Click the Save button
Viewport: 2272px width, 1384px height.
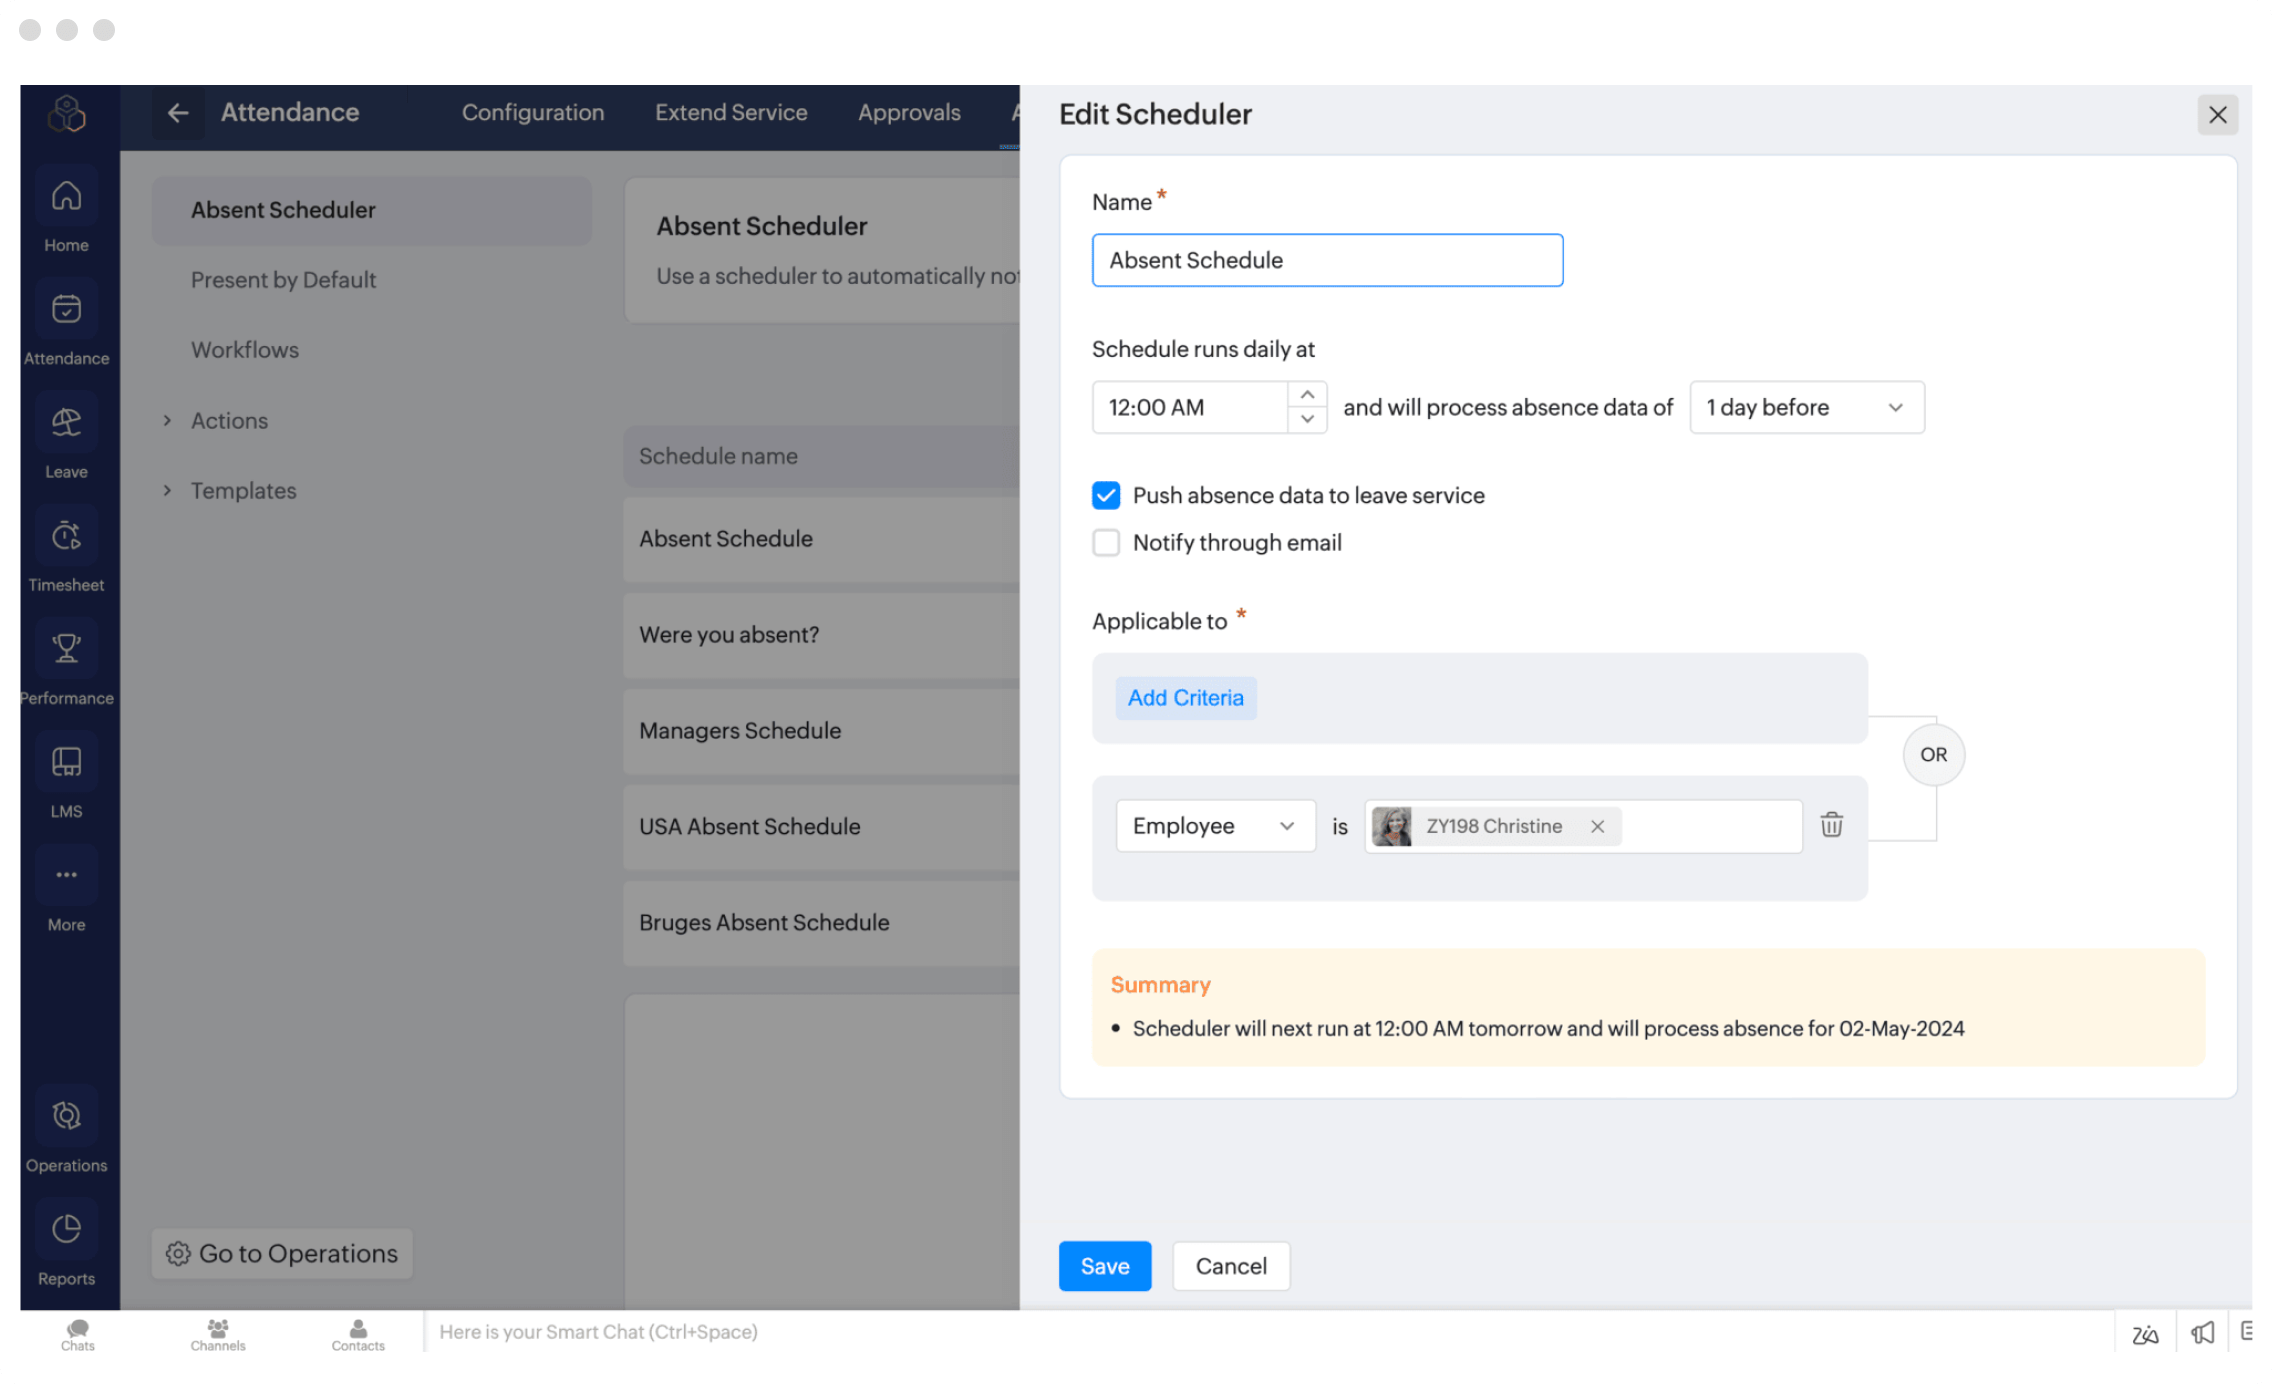1104,1266
